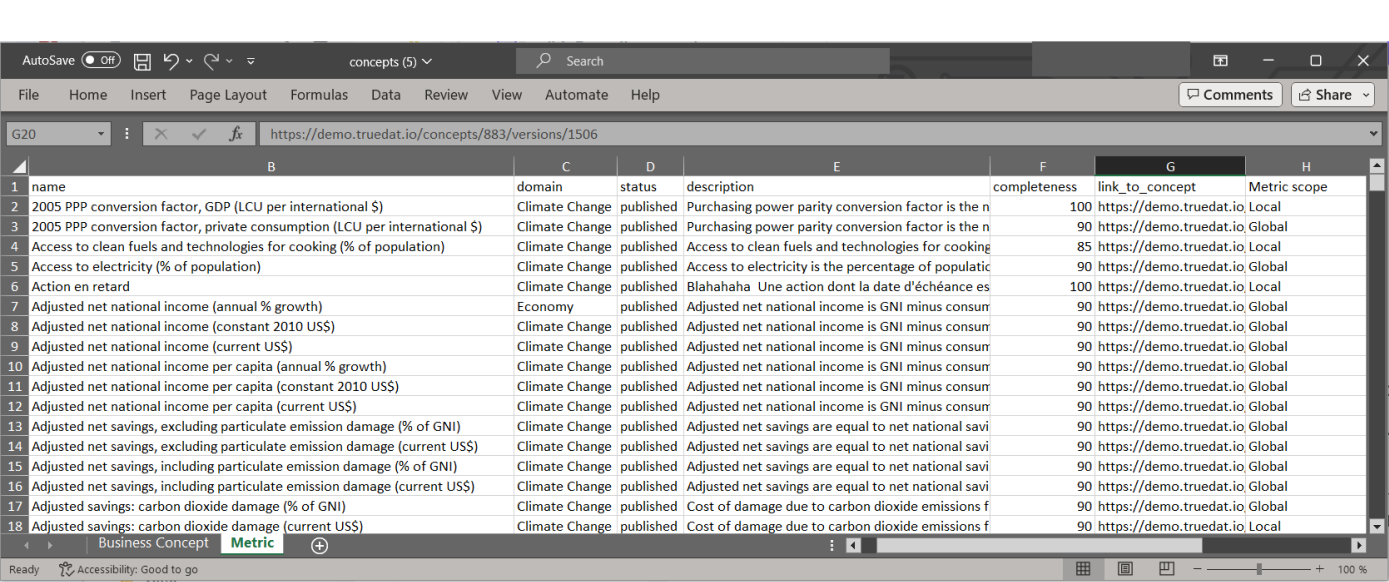1389x582 pixels.
Task: Click the Redo arrow icon
Action: pyautogui.click(x=211, y=61)
